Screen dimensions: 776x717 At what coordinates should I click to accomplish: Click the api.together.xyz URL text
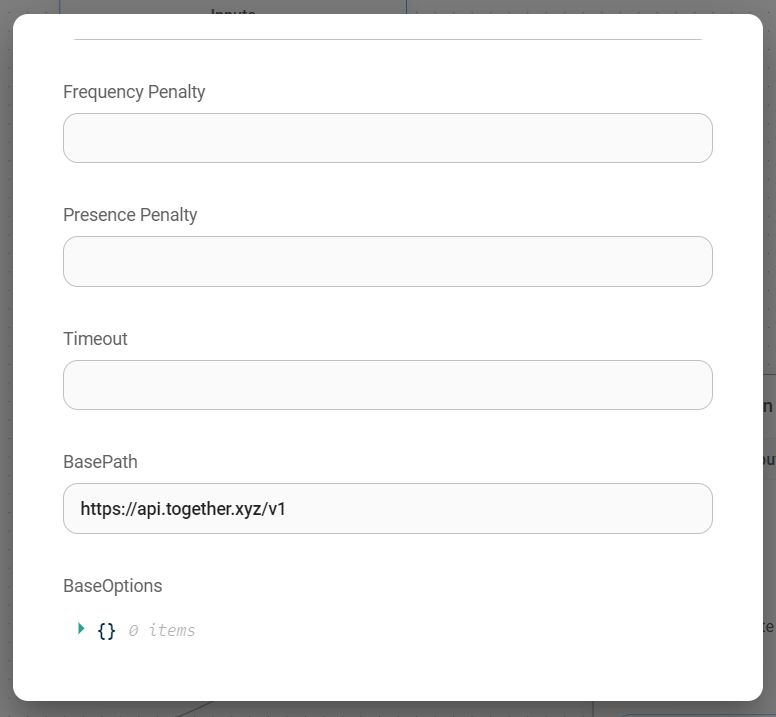(183, 509)
